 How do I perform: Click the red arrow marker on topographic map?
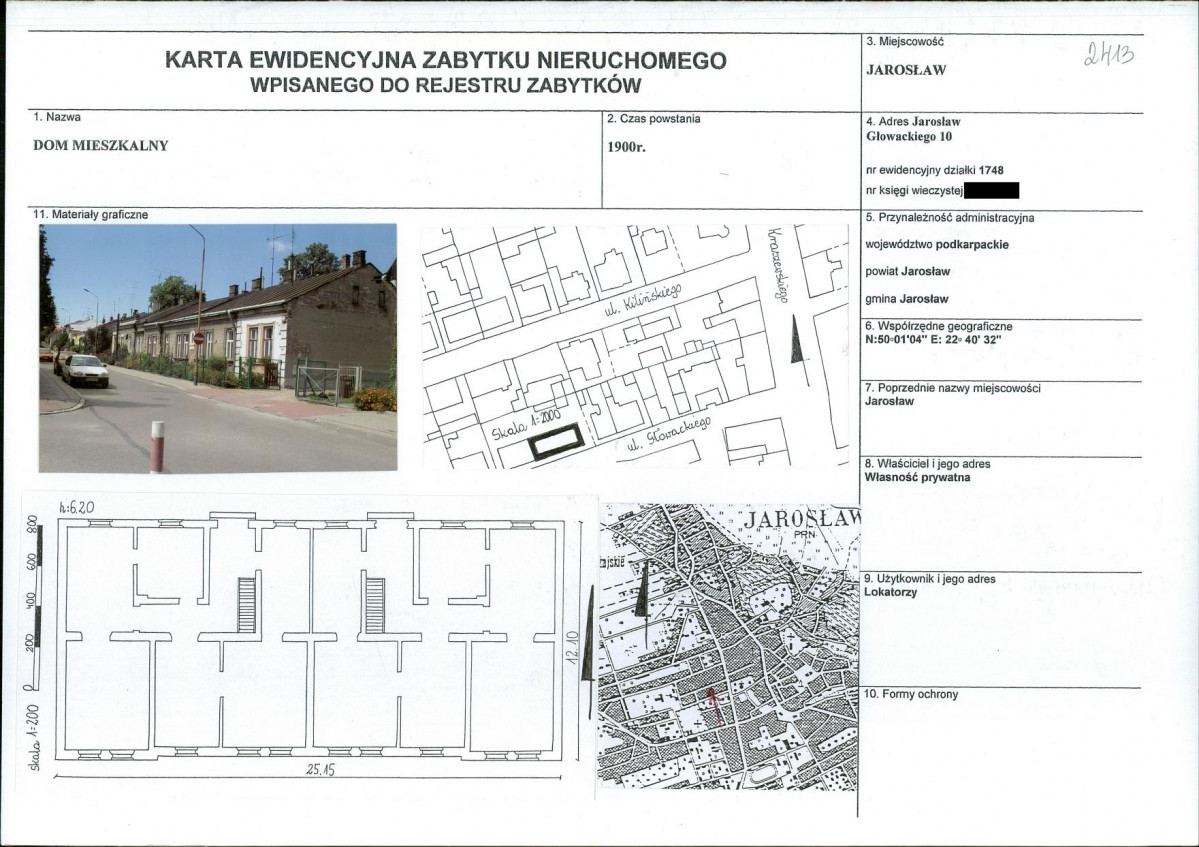tap(714, 705)
